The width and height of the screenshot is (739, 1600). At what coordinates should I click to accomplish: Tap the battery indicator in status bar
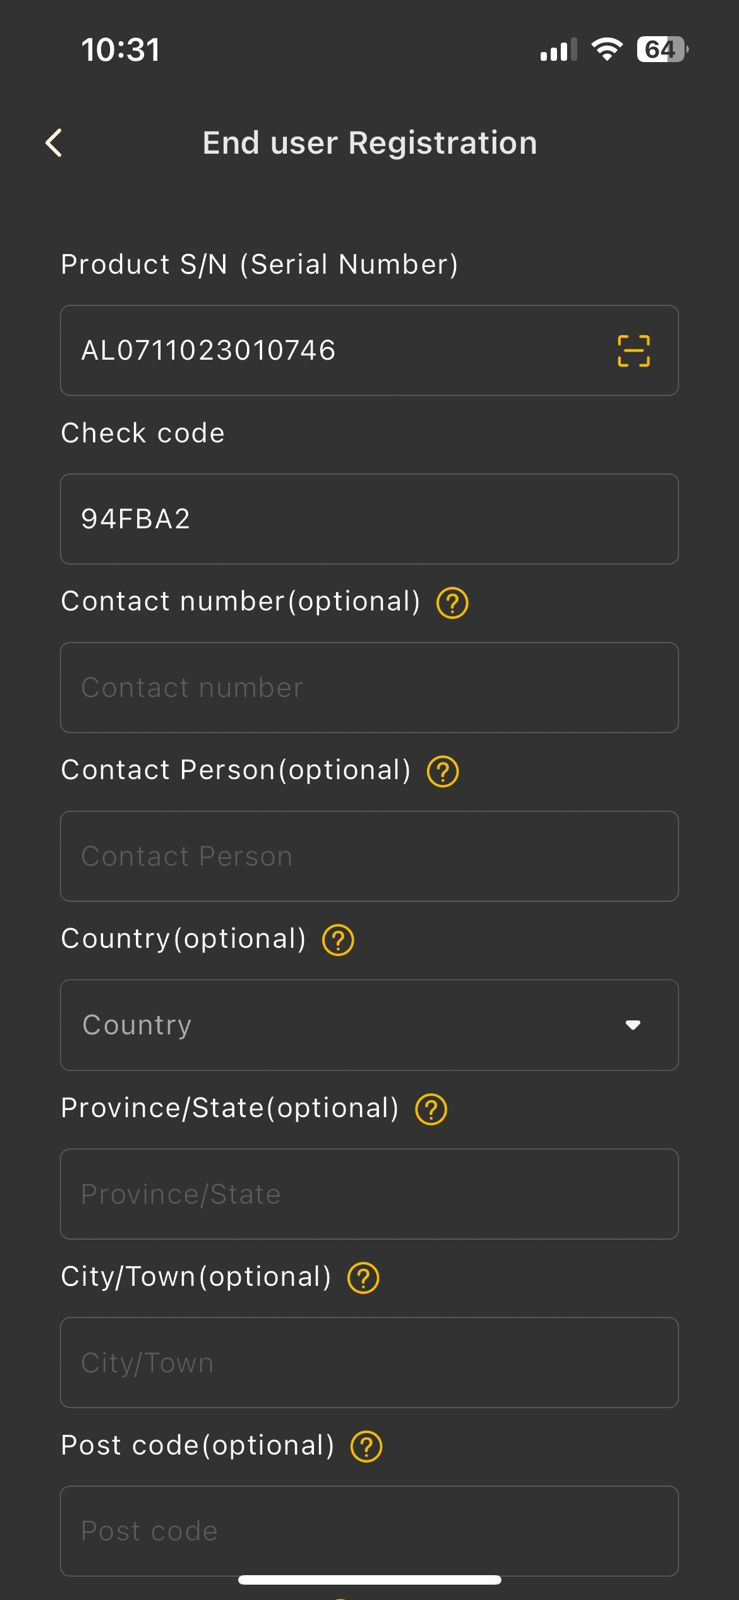point(662,50)
